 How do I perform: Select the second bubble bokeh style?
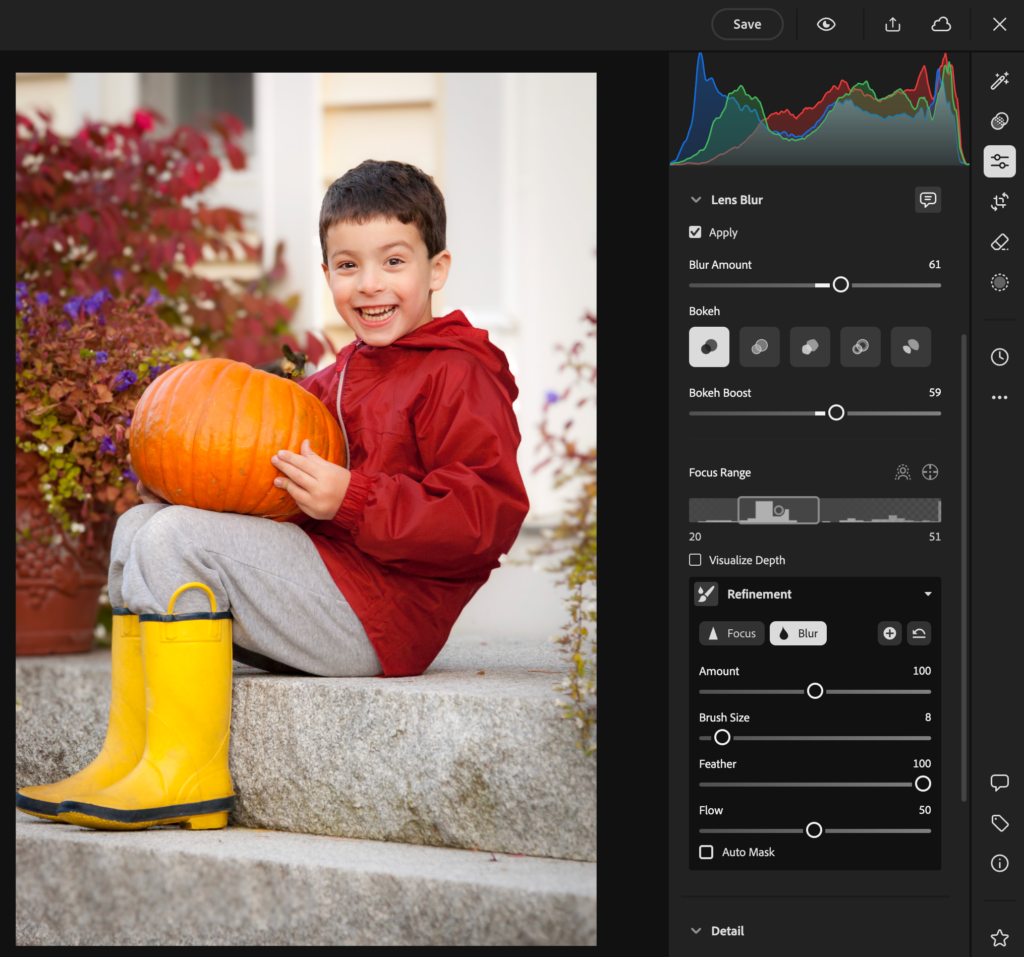[760, 347]
